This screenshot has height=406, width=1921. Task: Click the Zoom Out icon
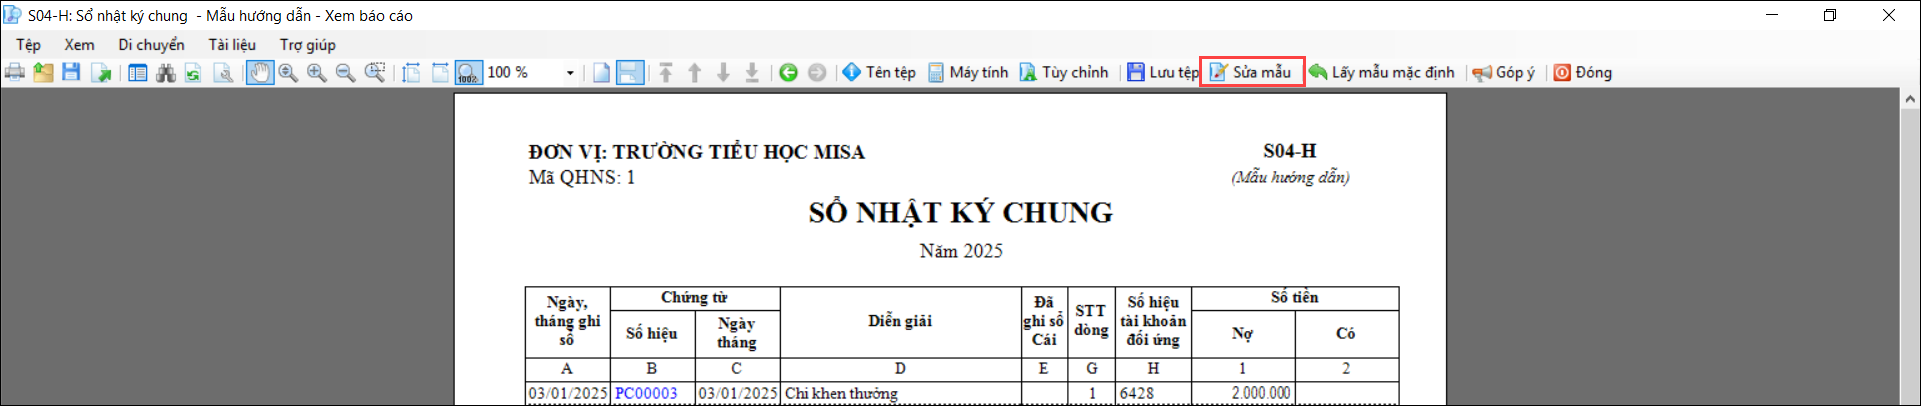(x=345, y=72)
